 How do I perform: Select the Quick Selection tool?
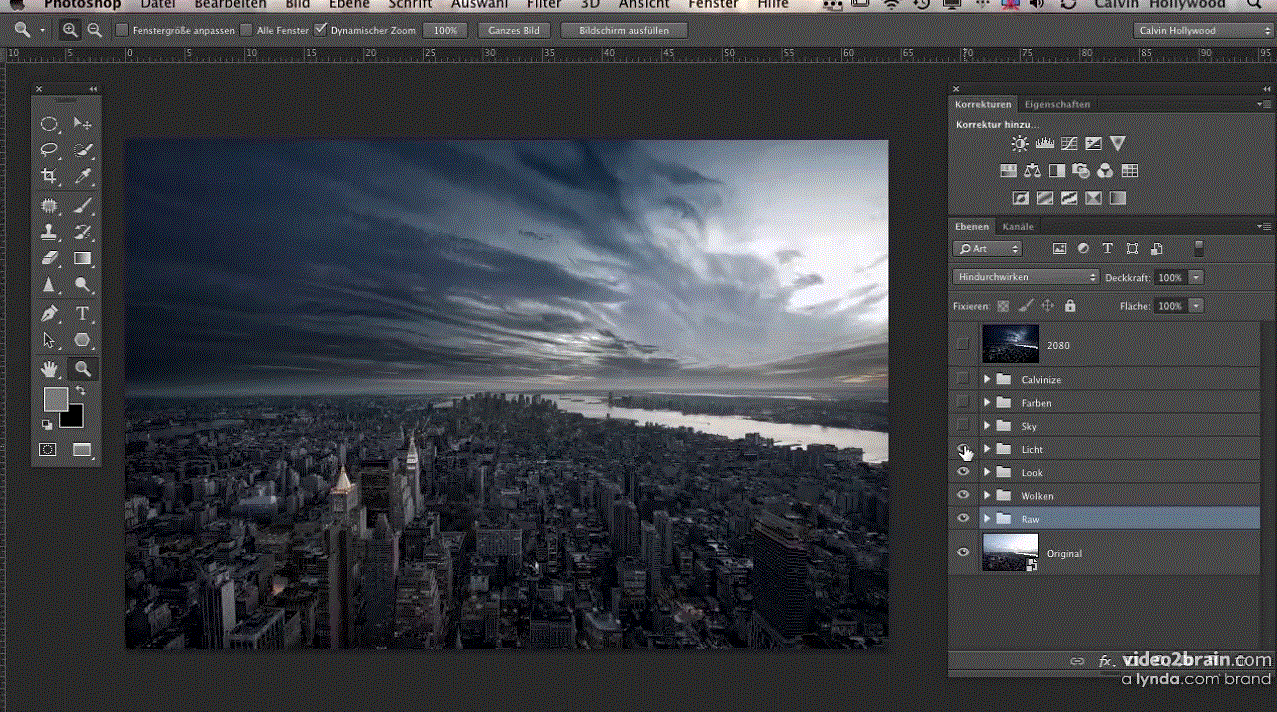(83, 150)
